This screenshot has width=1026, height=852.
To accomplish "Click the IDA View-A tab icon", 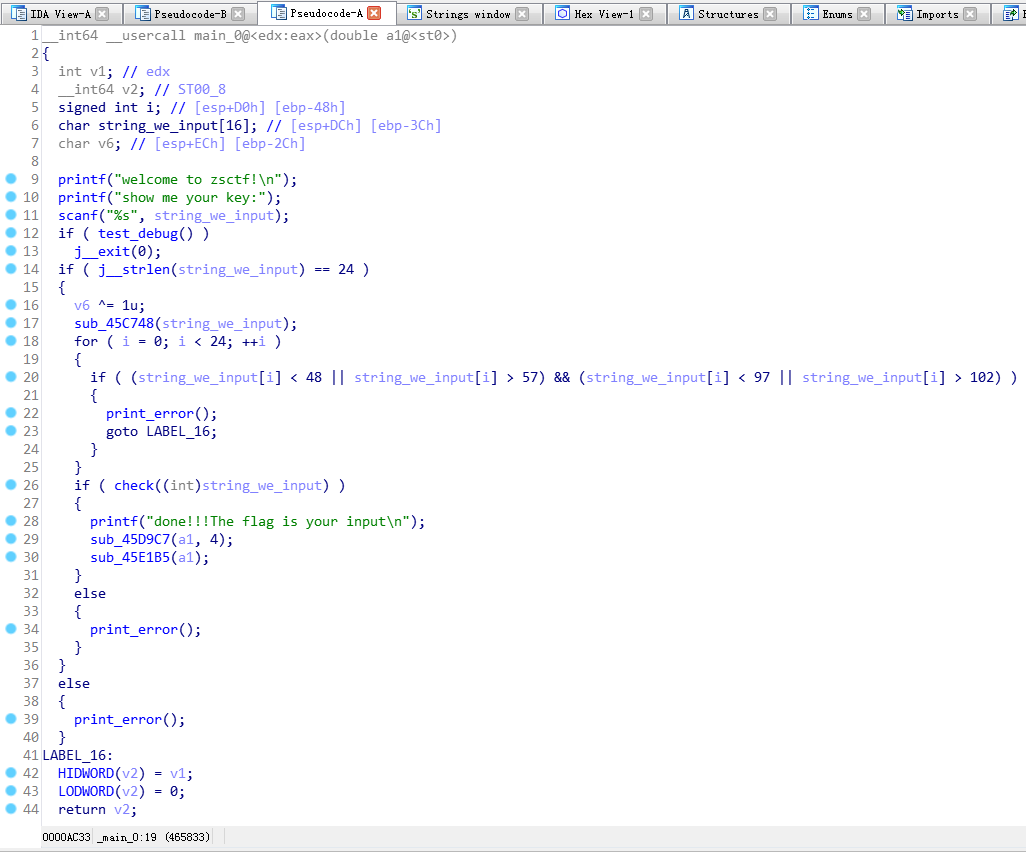I will pyautogui.click(x=19, y=14).
